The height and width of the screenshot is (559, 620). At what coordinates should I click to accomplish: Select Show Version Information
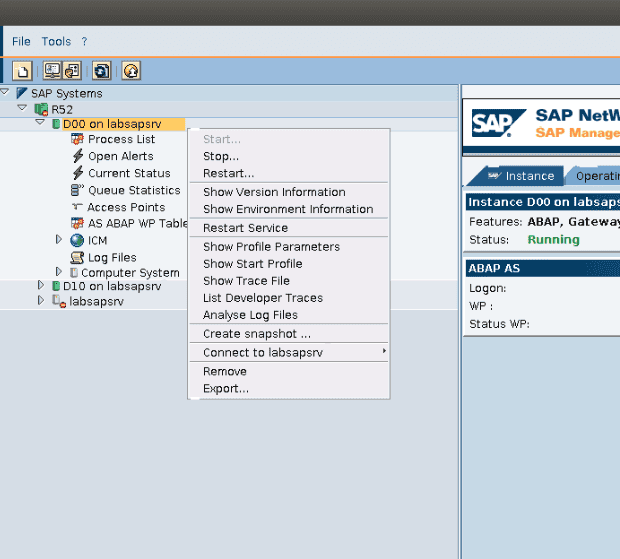[289, 192]
